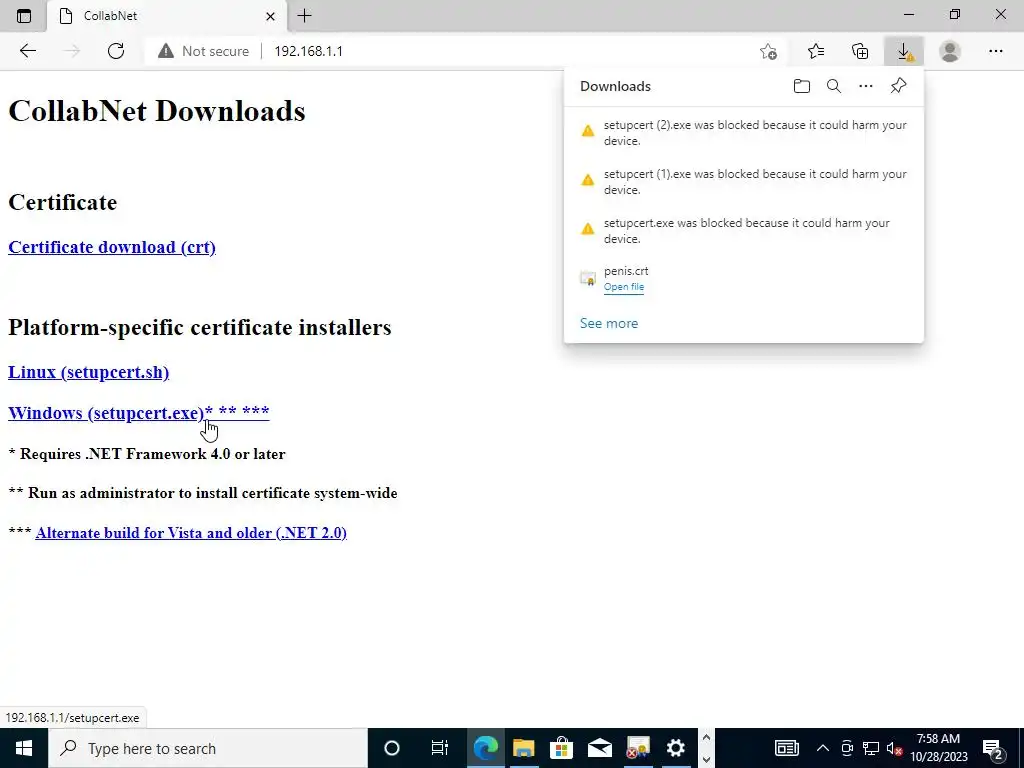Open Settings gear on taskbar
This screenshot has height=768, width=1024.
tap(675, 748)
